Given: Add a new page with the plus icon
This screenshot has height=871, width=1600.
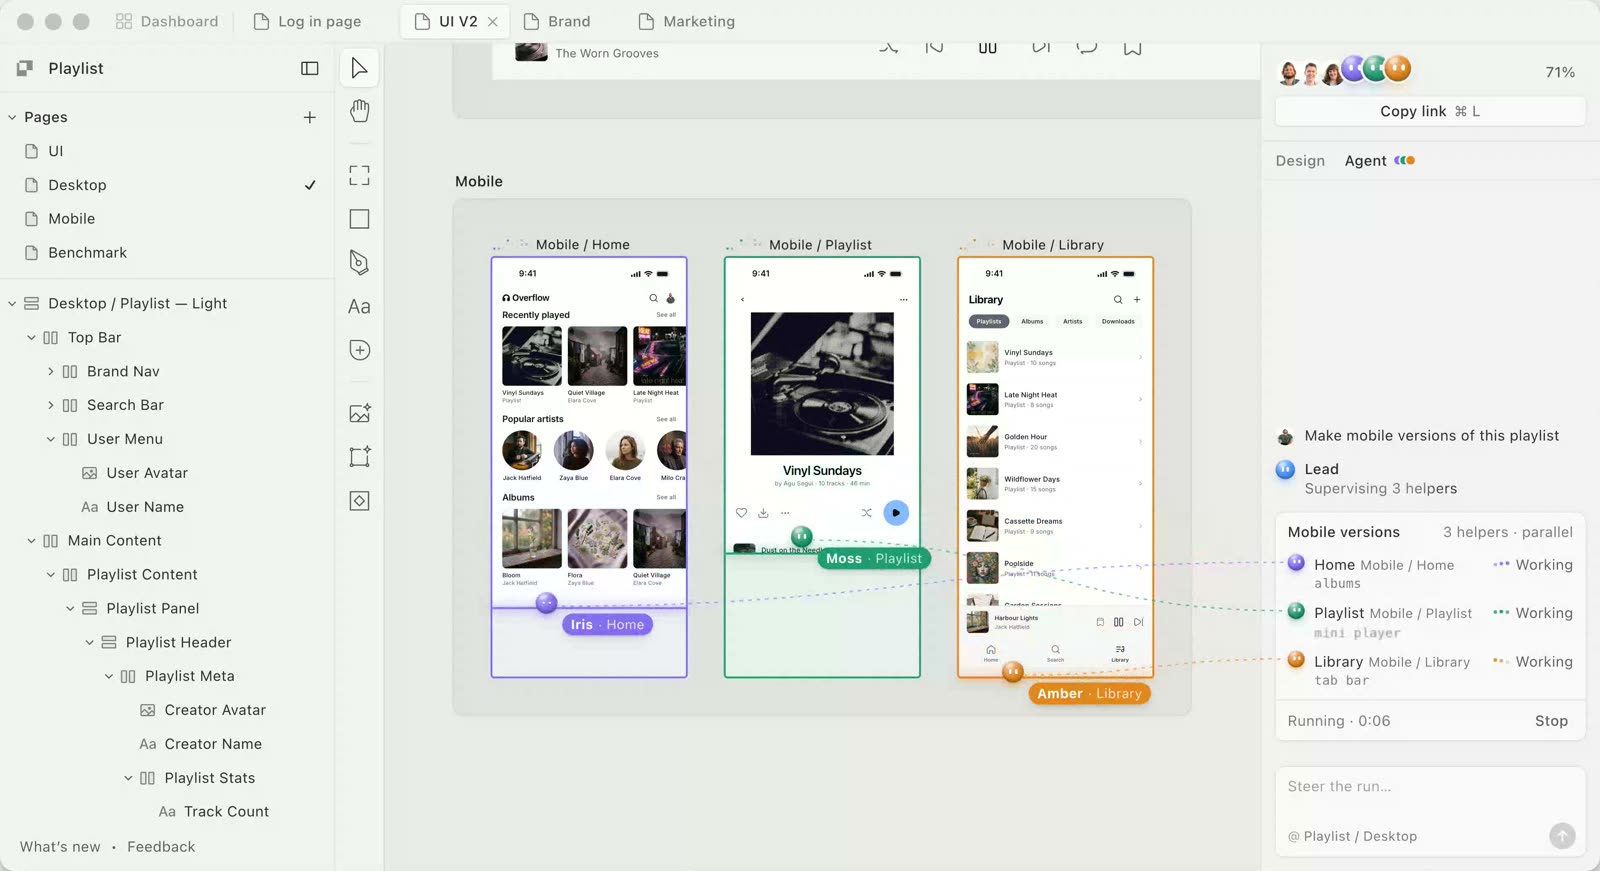Looking at the screenshot, I should coord(310,117).
